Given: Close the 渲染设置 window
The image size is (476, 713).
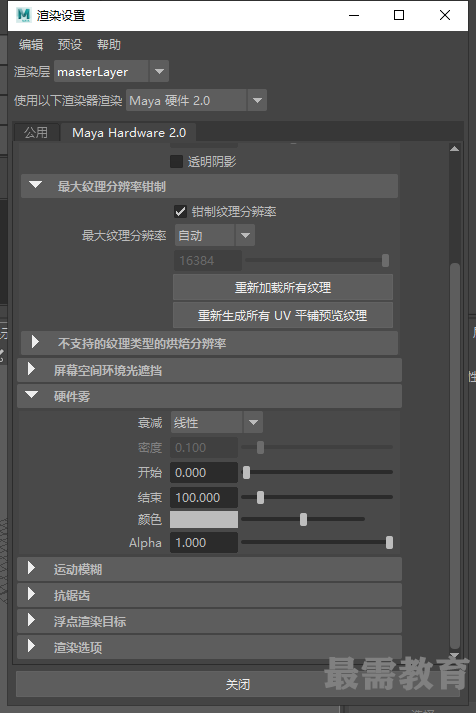Looking at the screenshot, I should 445,15.
